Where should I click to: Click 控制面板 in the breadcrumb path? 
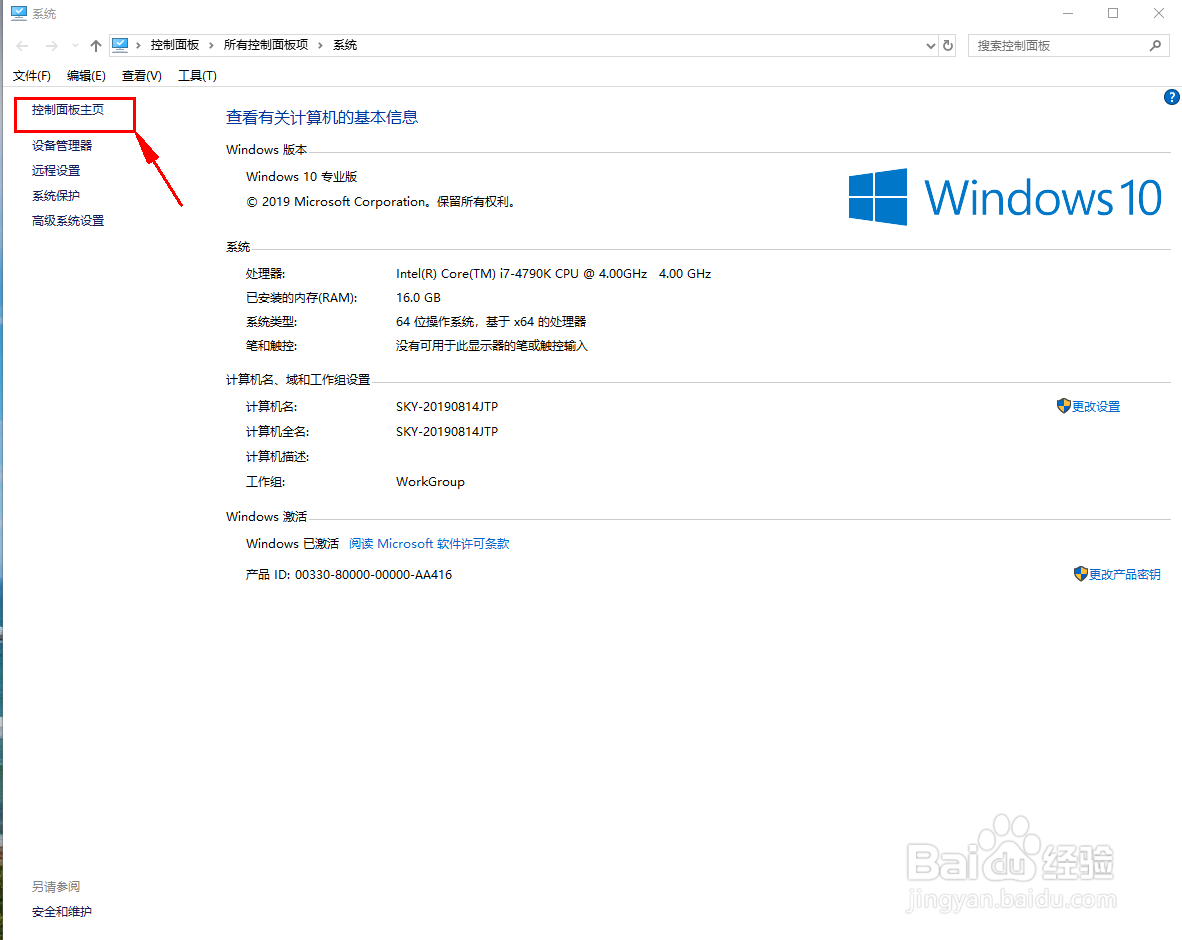[x=175, y=45]
